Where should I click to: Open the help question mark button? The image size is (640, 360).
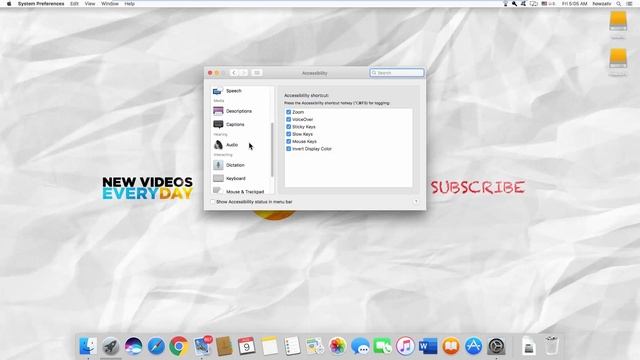point(416,202)
